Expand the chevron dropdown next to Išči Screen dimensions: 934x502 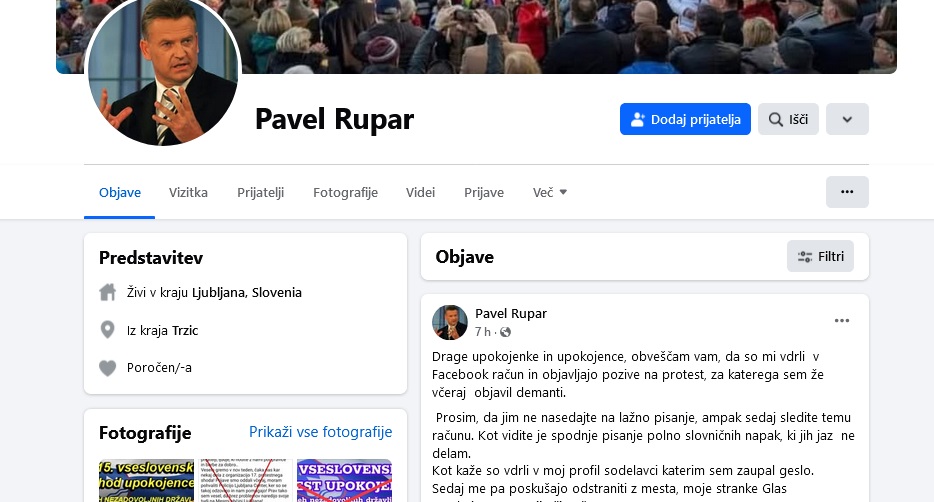click(847, 119)
